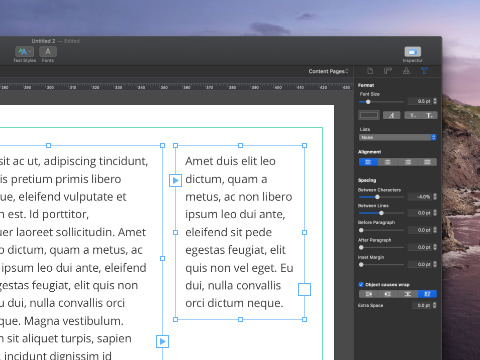This screenshot has width=480, height=360.
Task: Click the text 'orci dictum neque.'
Action: (234, 303)
